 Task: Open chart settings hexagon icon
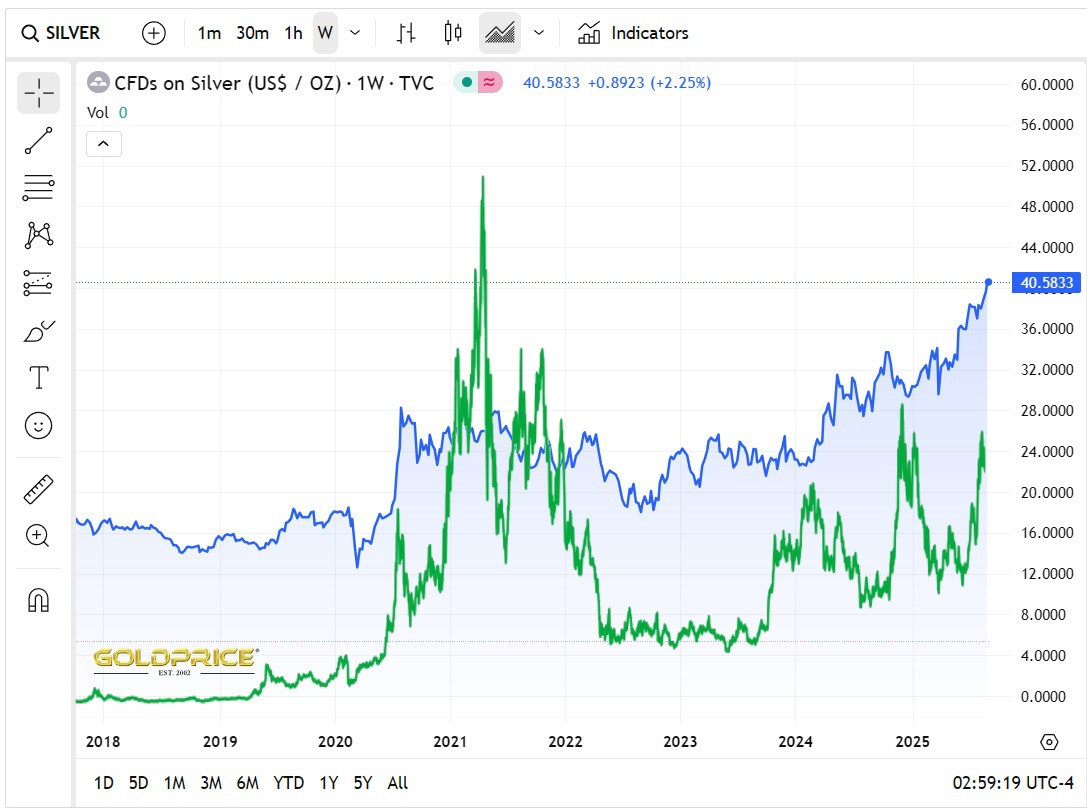tap(1050, 742)
